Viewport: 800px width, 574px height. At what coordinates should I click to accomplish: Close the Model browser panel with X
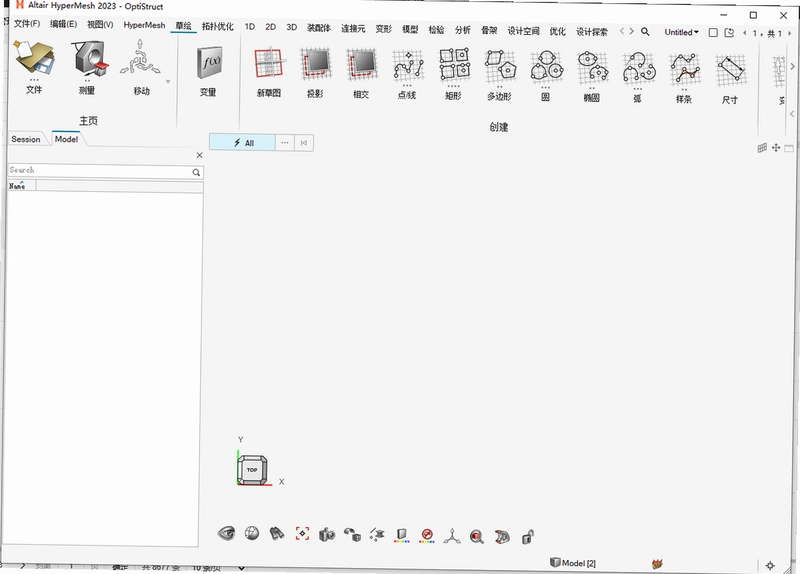199,155
